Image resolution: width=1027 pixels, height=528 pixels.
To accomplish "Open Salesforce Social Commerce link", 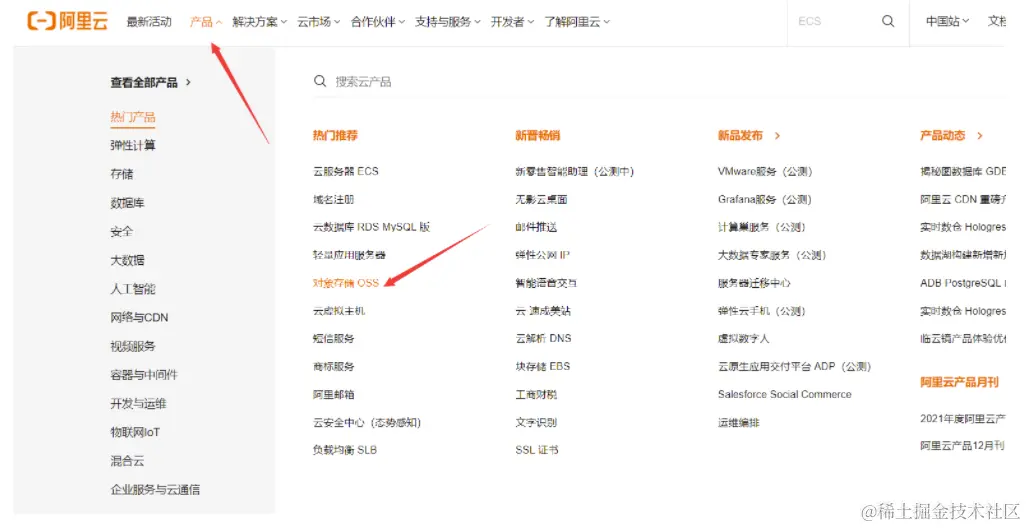I will (x=785, y=394).
